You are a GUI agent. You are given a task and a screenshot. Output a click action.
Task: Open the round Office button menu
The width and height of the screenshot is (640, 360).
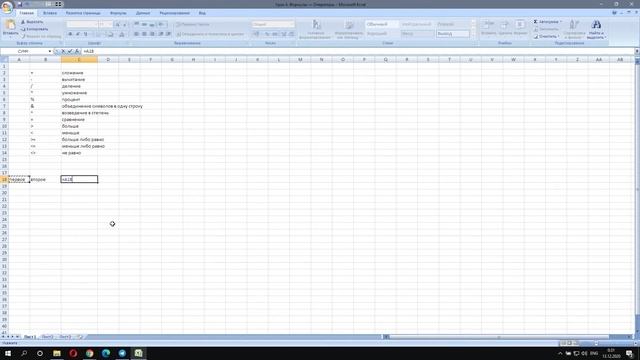pyautogui.click(x=7, y=7)
